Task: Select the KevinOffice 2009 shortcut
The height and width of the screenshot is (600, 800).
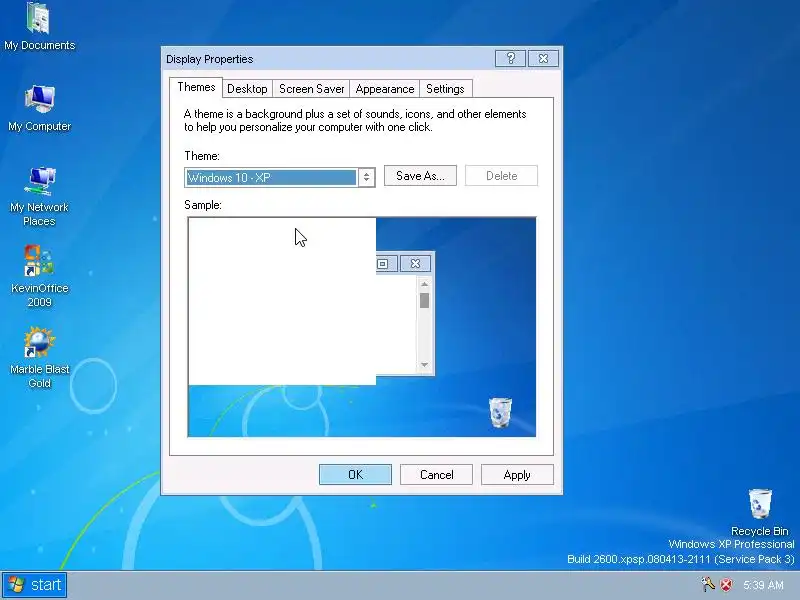Action: [x=39, y=277]
